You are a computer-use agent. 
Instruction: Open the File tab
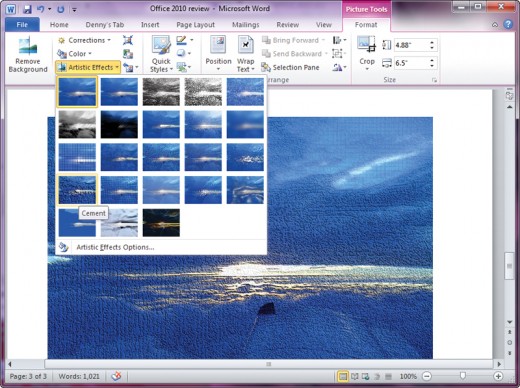pyautogui.click(x=22, y=25)
